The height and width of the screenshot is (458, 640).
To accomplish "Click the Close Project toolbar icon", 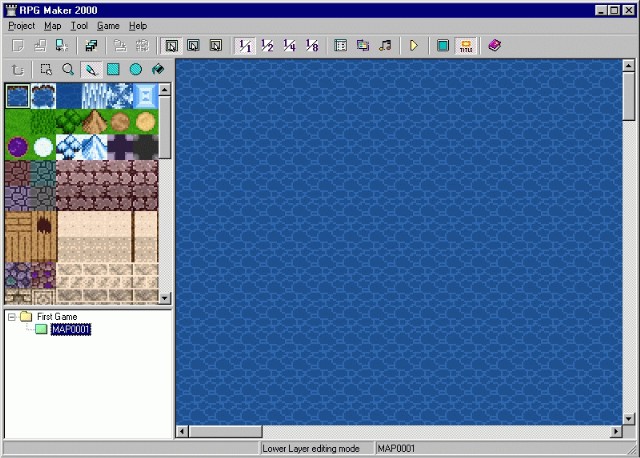I will click(62, 45).
